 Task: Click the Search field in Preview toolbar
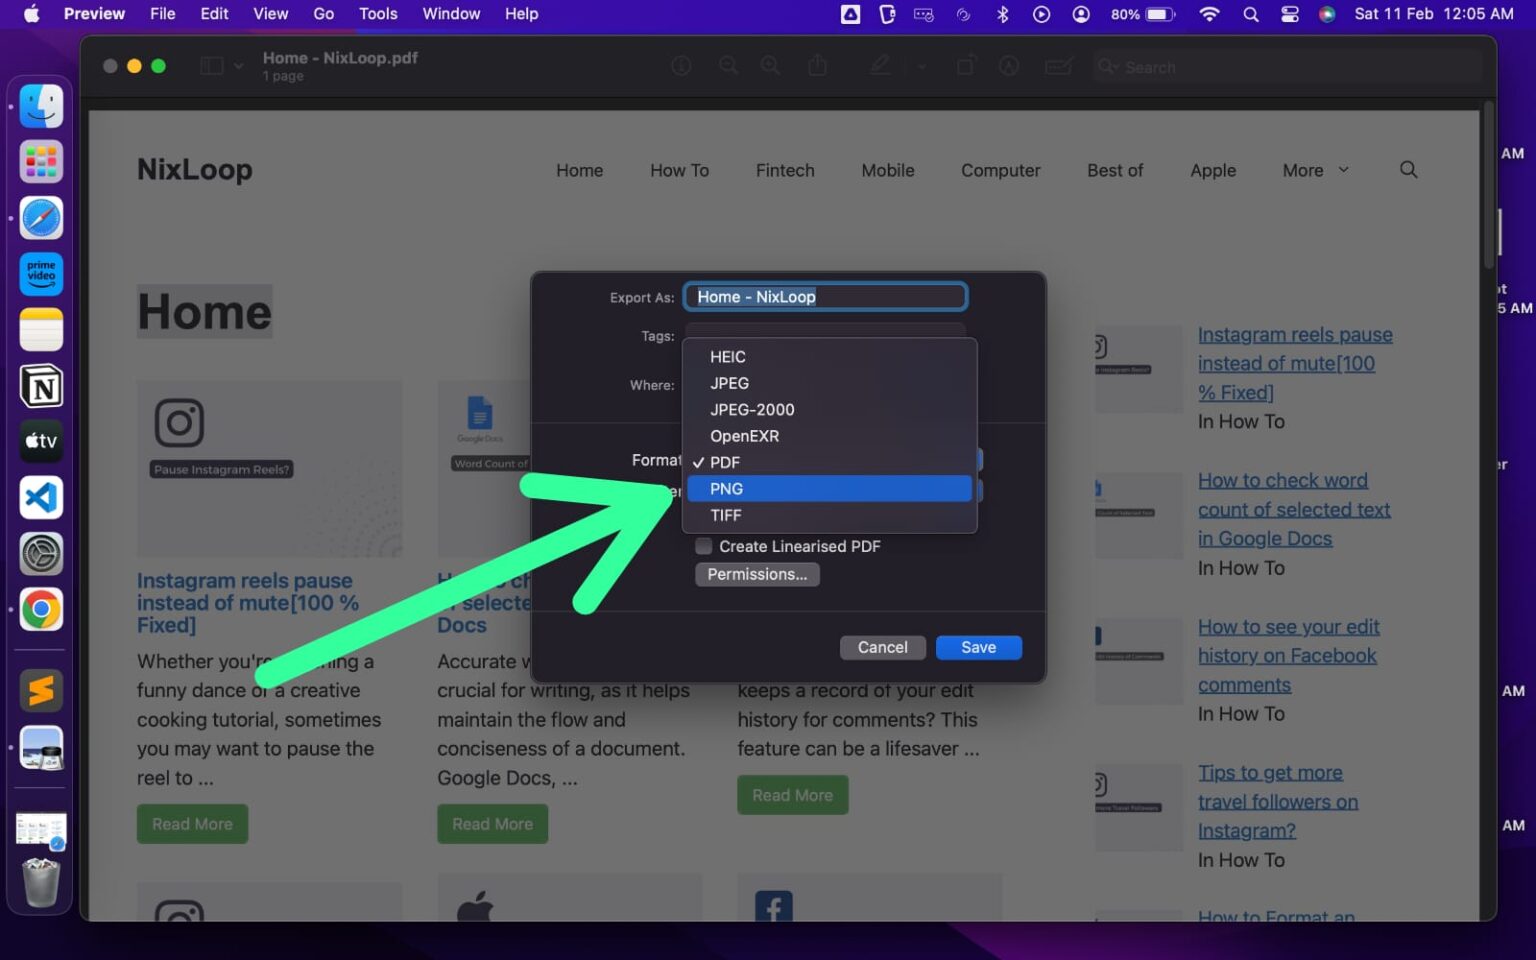tap(1287, 67)
